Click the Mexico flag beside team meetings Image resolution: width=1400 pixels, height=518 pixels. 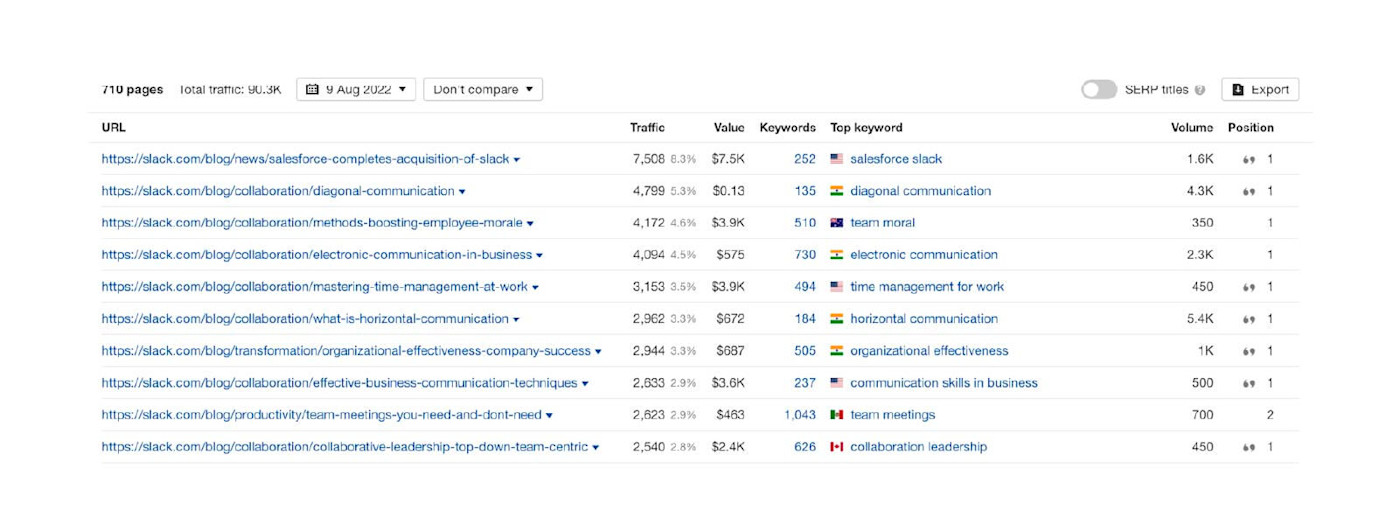click(837, 415)
